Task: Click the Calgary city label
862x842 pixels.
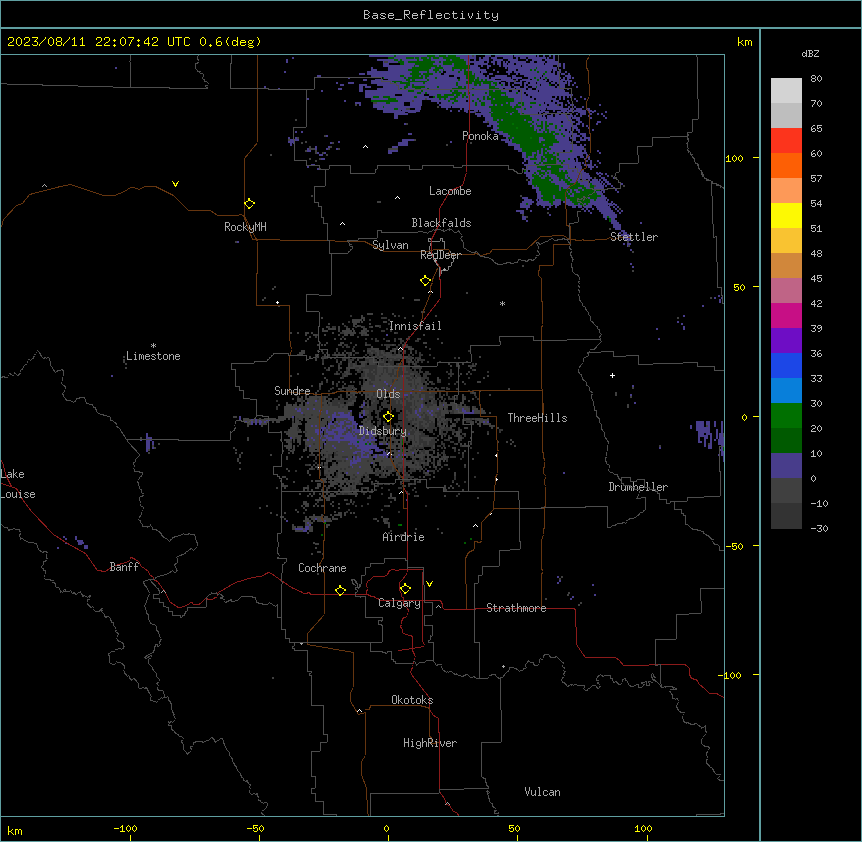Action: [399, 603]
